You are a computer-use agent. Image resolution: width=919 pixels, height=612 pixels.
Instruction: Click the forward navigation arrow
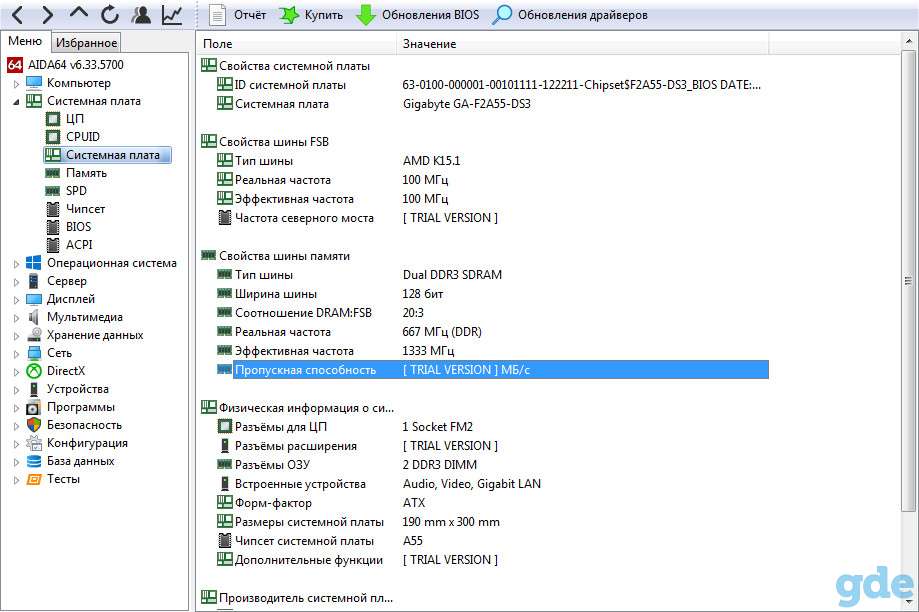47,15
